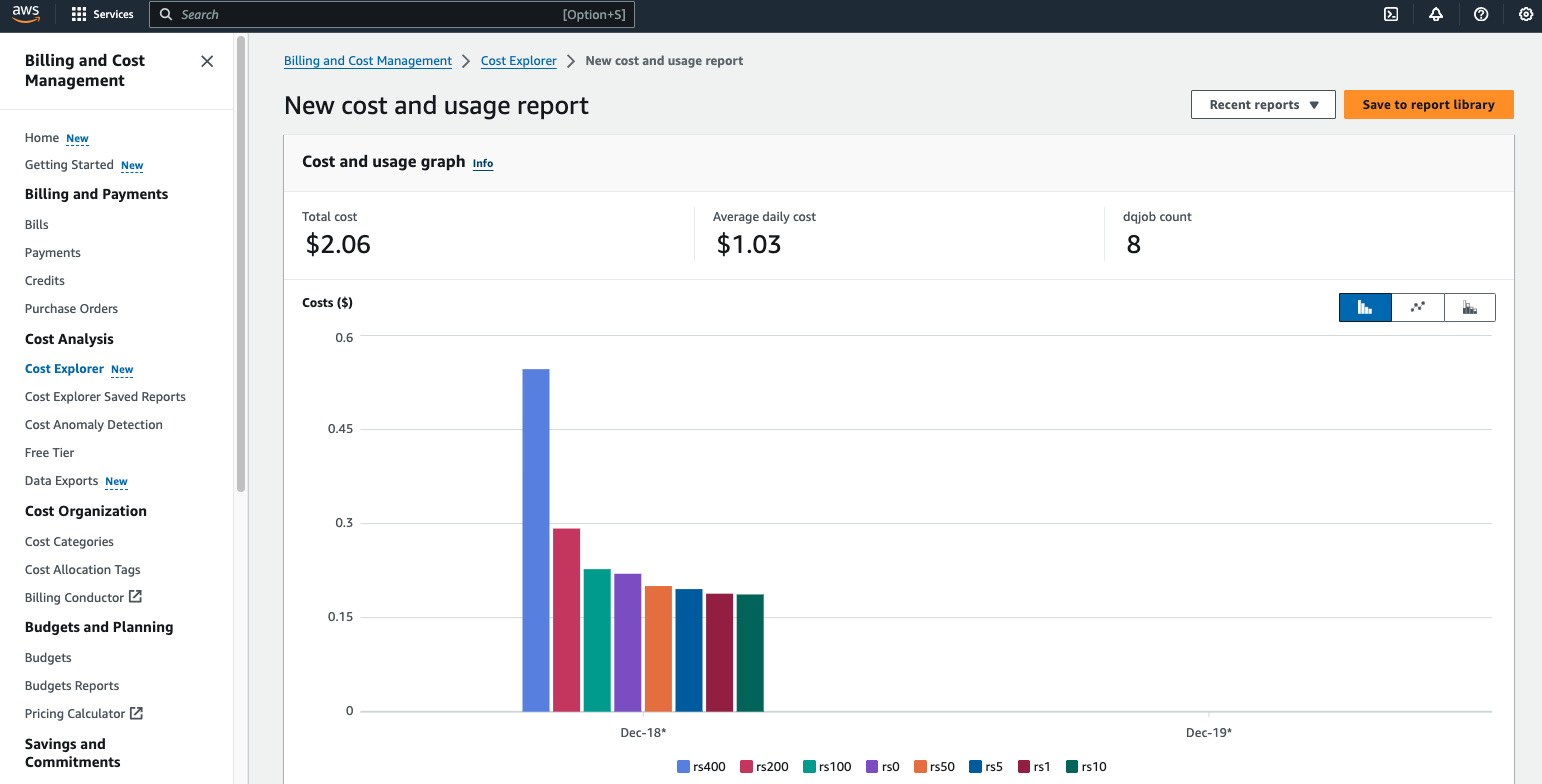Click the Dec-19* axis label
The image size is (1542, 784).
pyautogui.click(x=1209, y=733)
